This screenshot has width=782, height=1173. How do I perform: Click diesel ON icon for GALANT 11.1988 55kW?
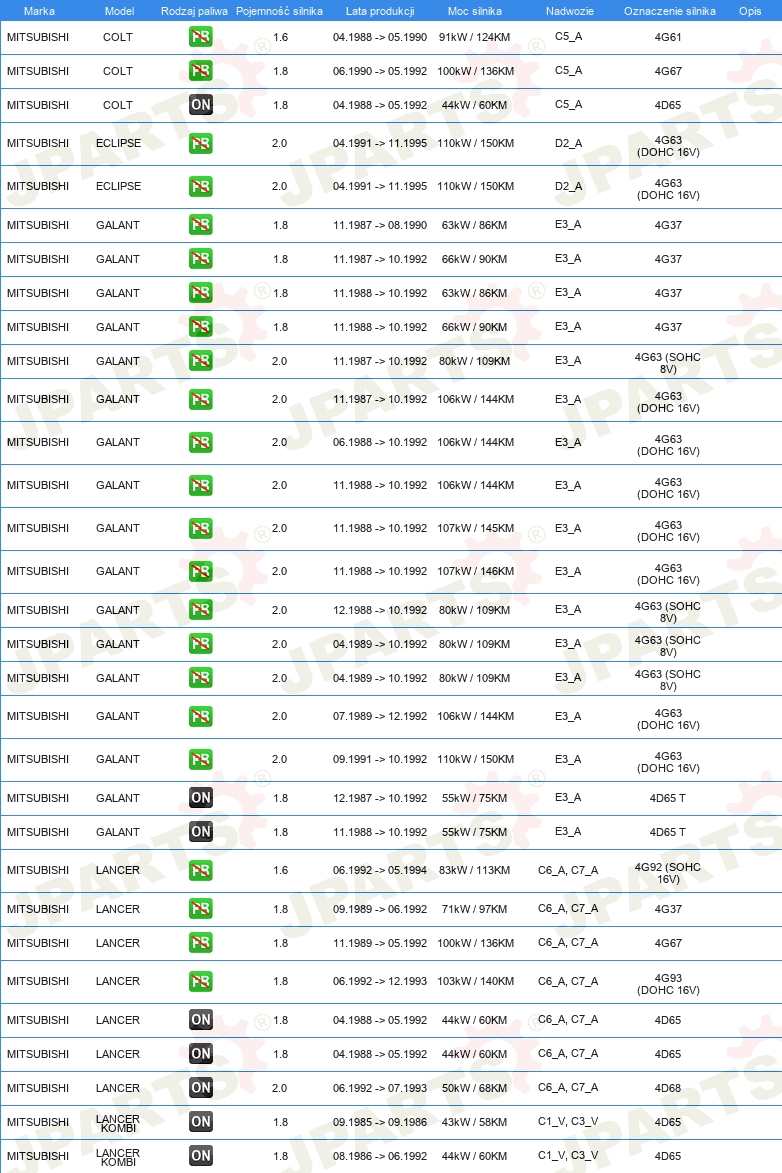point(201,832)
